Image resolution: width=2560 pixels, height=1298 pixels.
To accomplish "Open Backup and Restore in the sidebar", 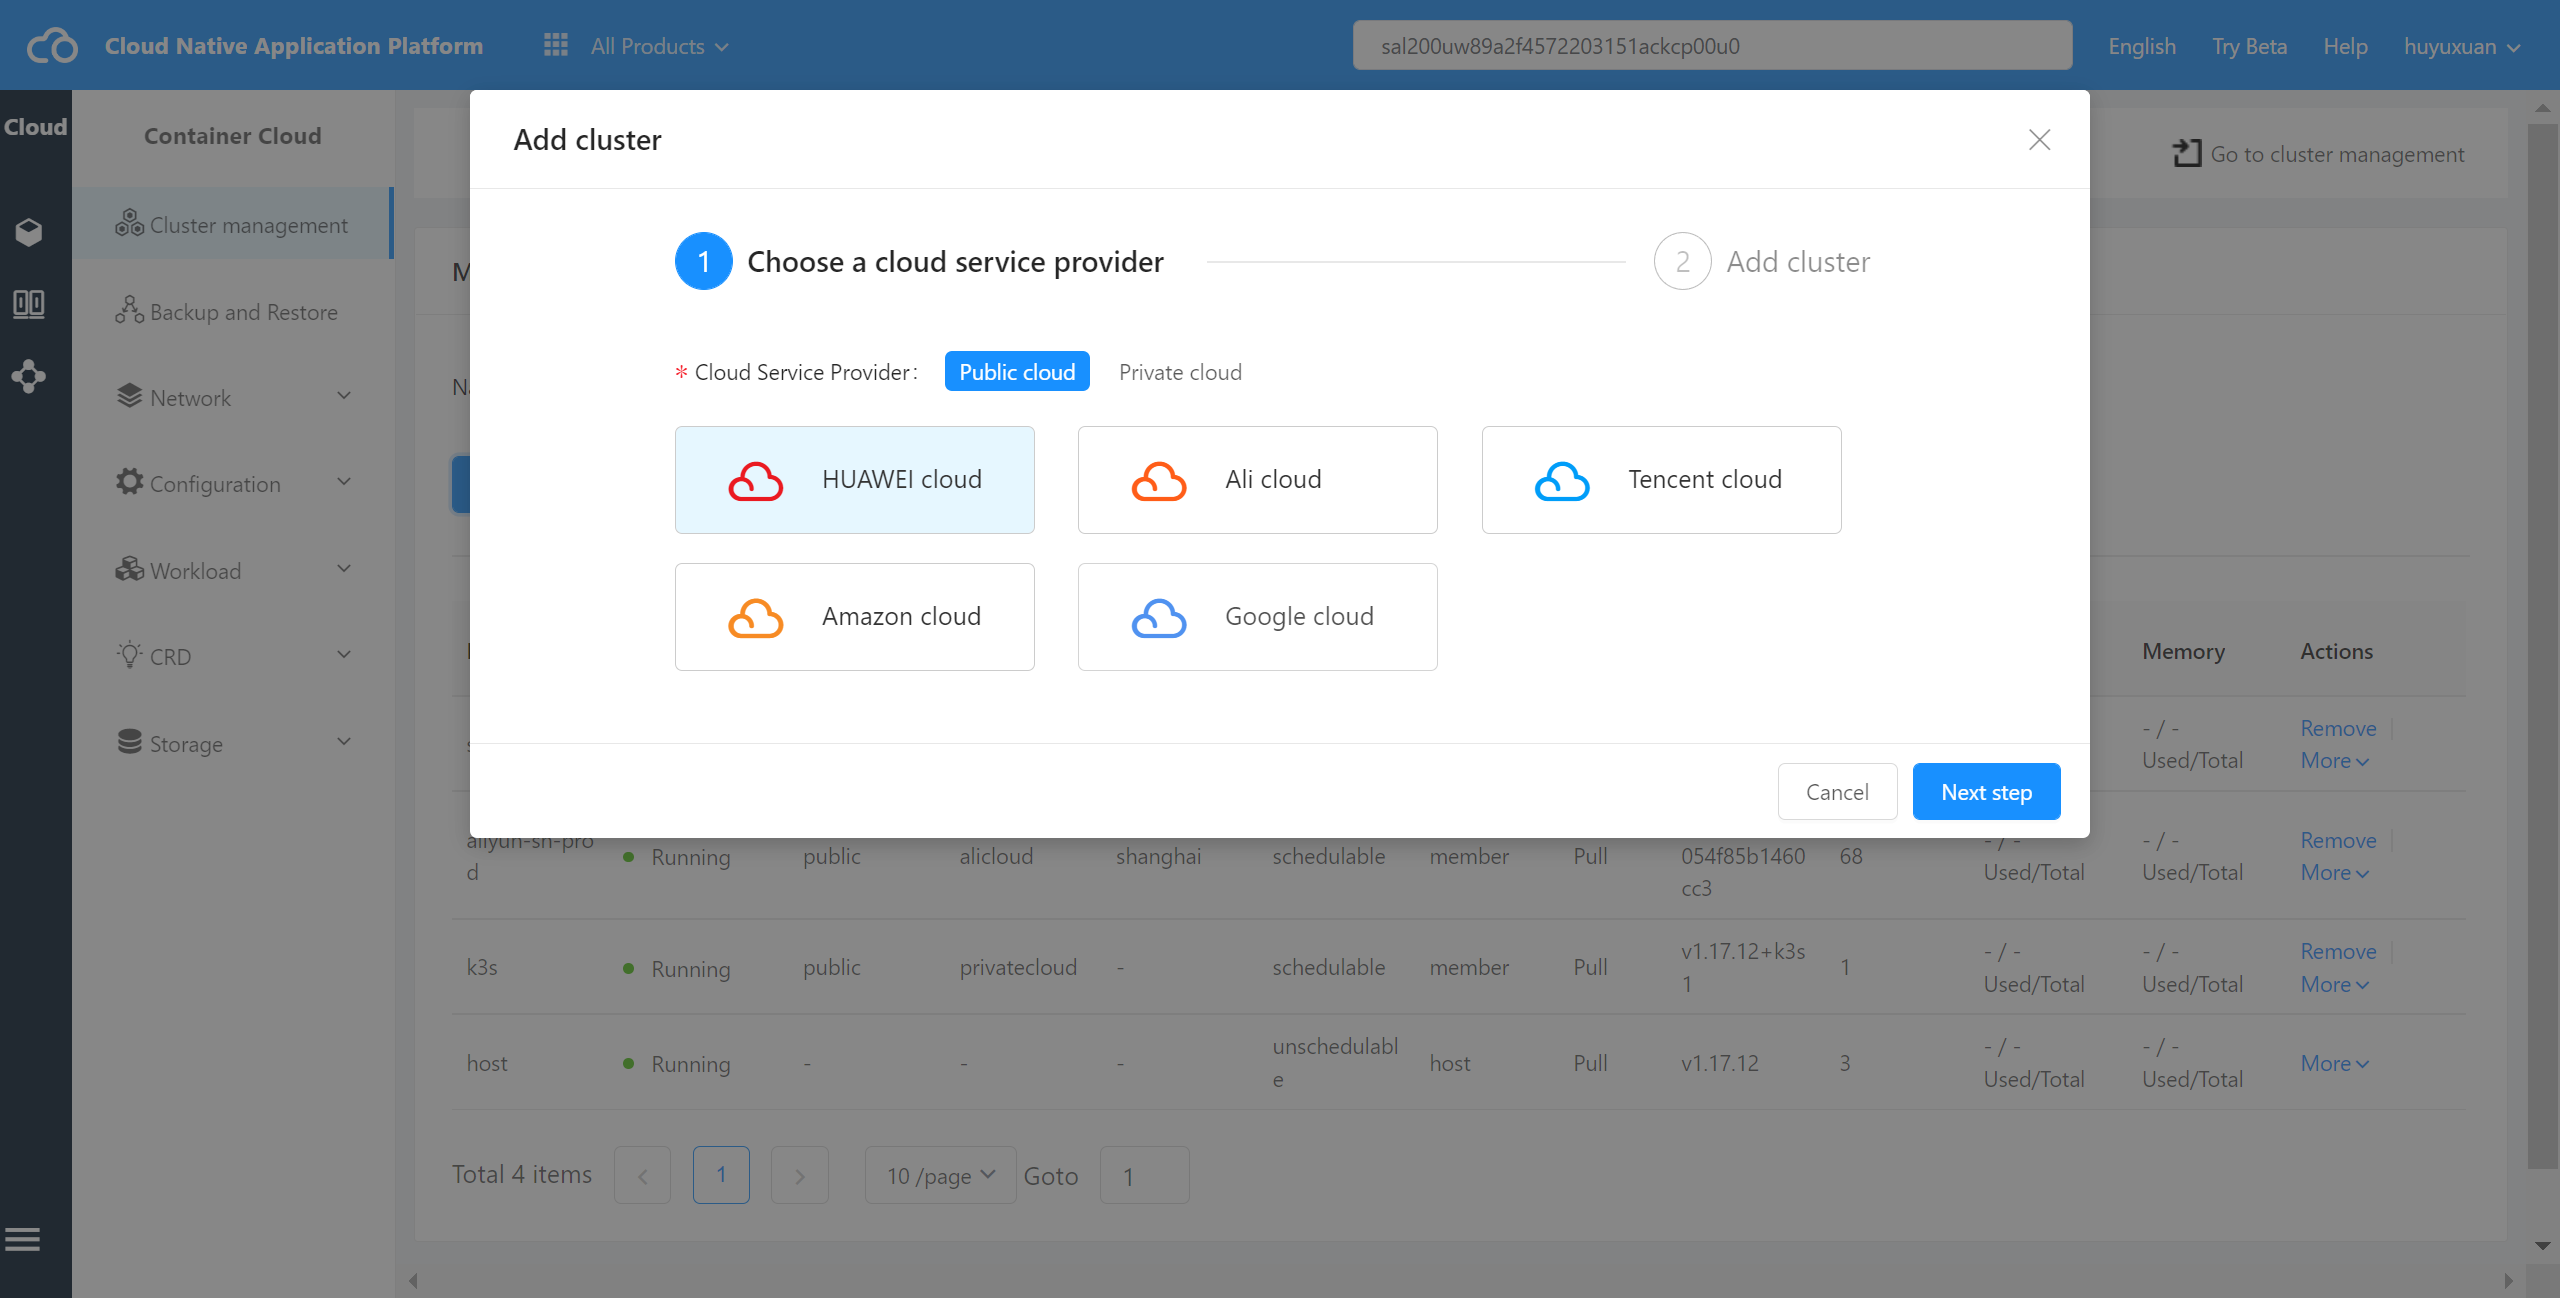I will tap(232, 312).
